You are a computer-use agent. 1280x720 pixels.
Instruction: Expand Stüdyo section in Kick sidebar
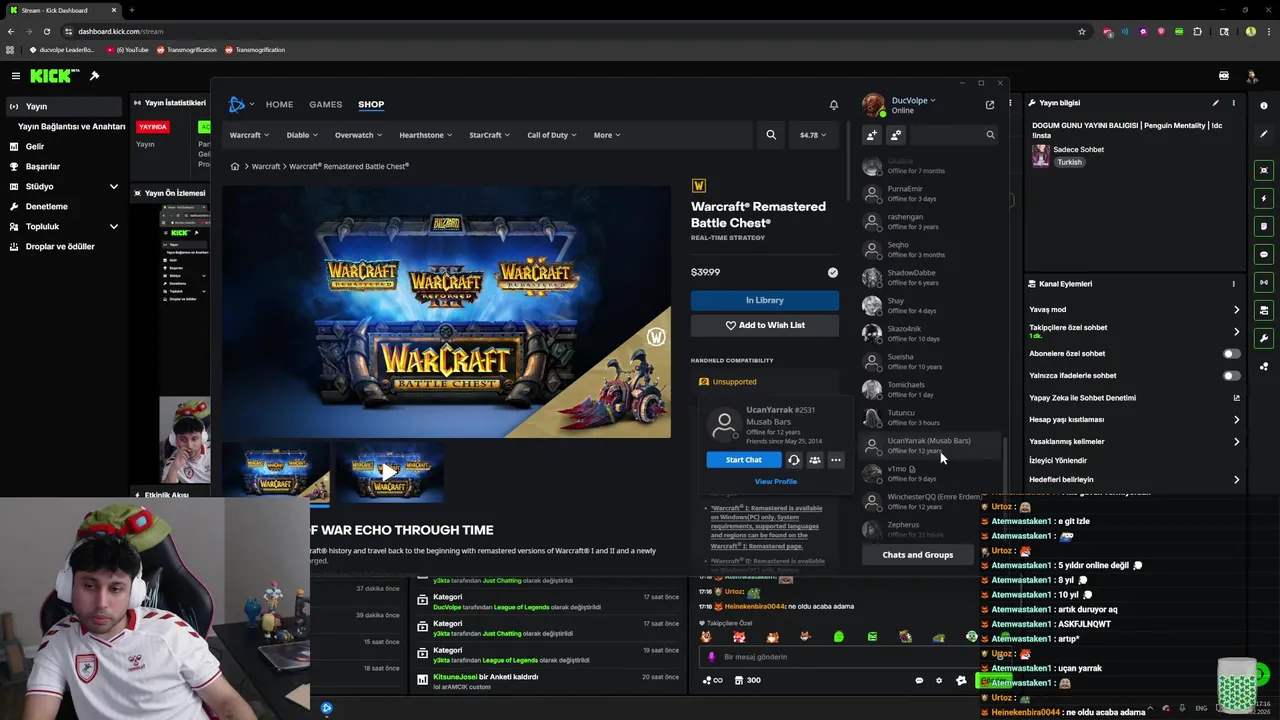click(x=113, y=187)
